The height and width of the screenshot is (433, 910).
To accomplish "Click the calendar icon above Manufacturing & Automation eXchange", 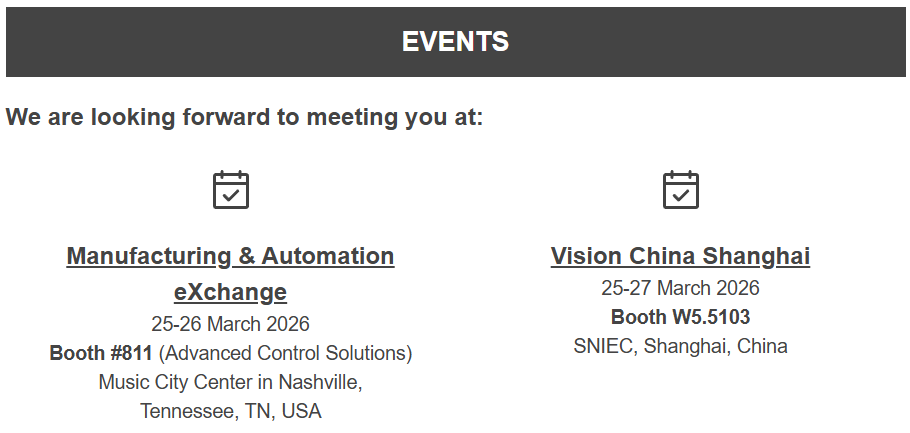I will click(231, 190).
